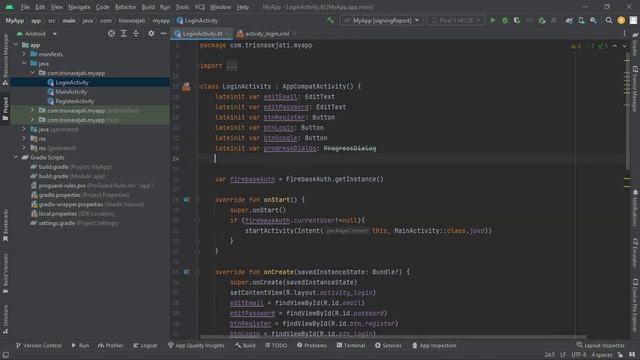The height and width of the screenshot is (360, 640).
Task: Click the Android Studio logo icon
Action: [x=9, y=7]
